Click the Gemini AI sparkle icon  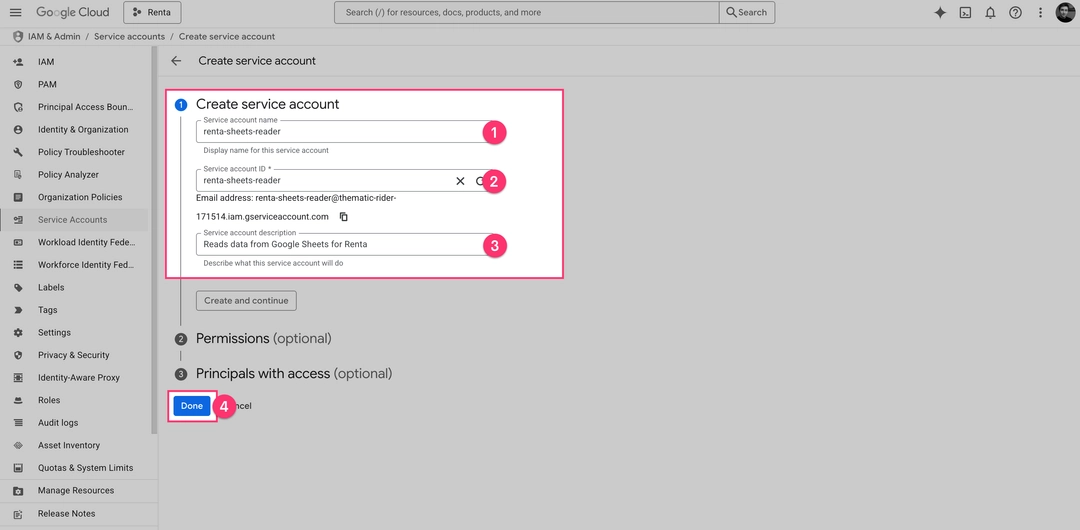coord(940,12)
